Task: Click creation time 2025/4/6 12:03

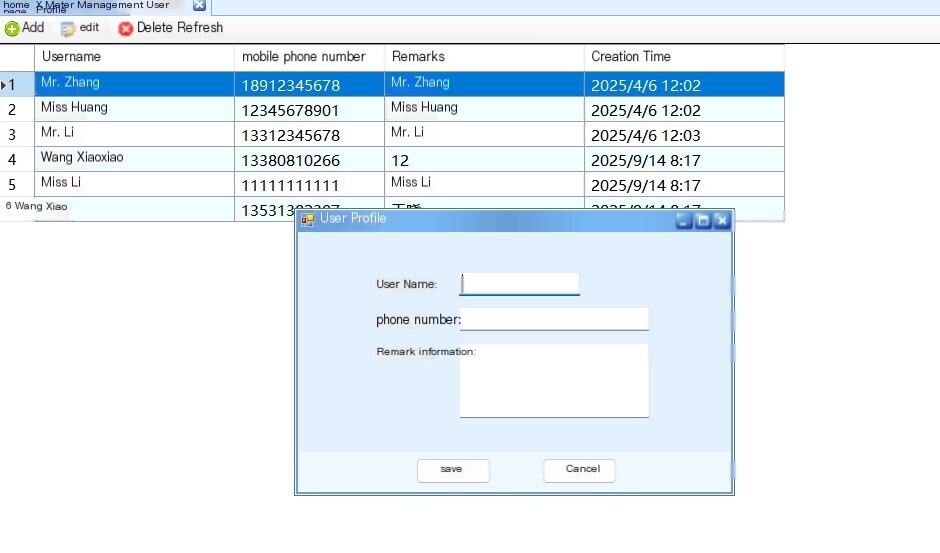Action: (684, 134)
